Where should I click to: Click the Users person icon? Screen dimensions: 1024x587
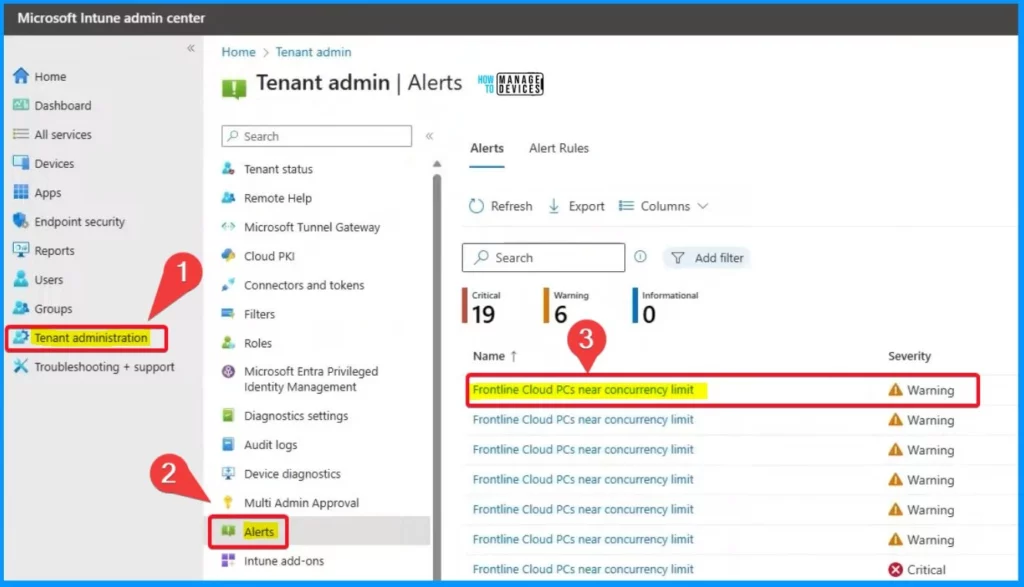[21, 279]
